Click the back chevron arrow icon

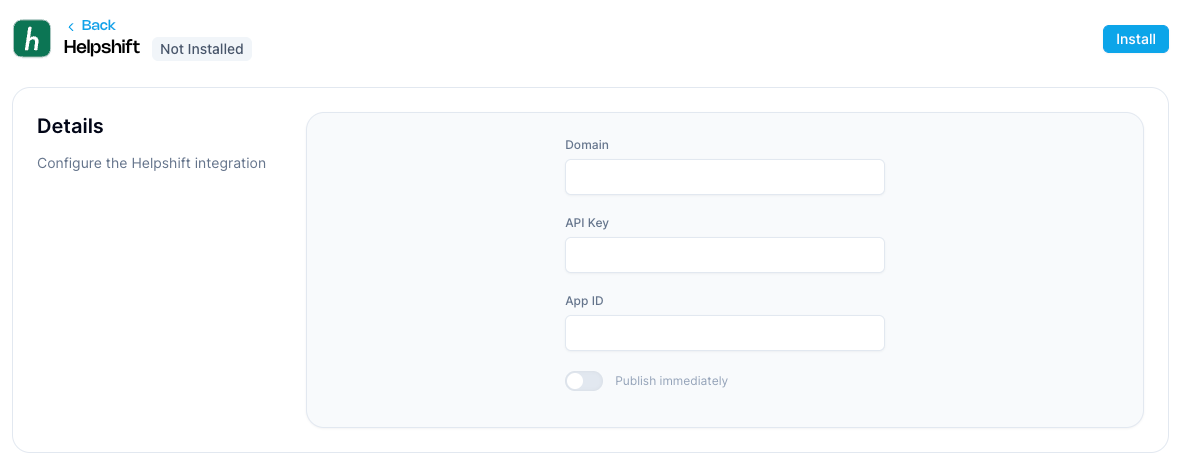pos(71,26)
